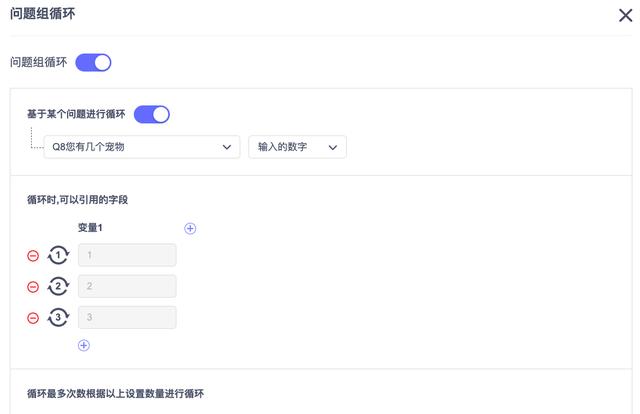Click the 循环时,可以引用的字段 heading
Image resolution: width=640 pixels, height=414 pixels.
point(78,200)
